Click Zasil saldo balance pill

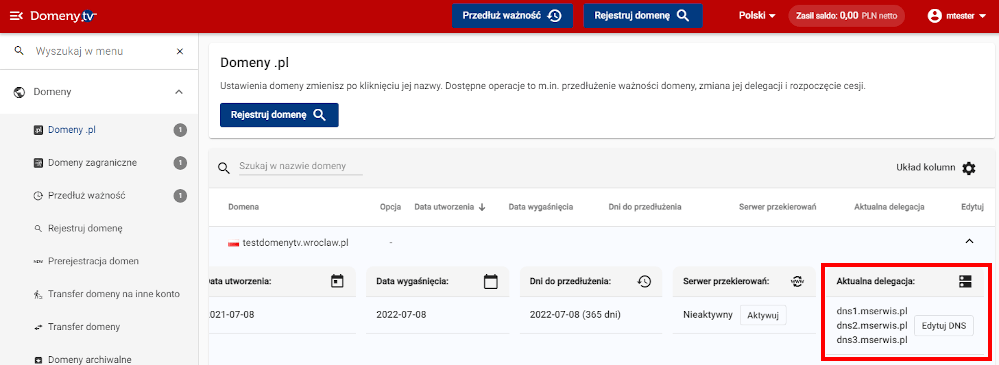pyautogui.click(x=847, y=16)
